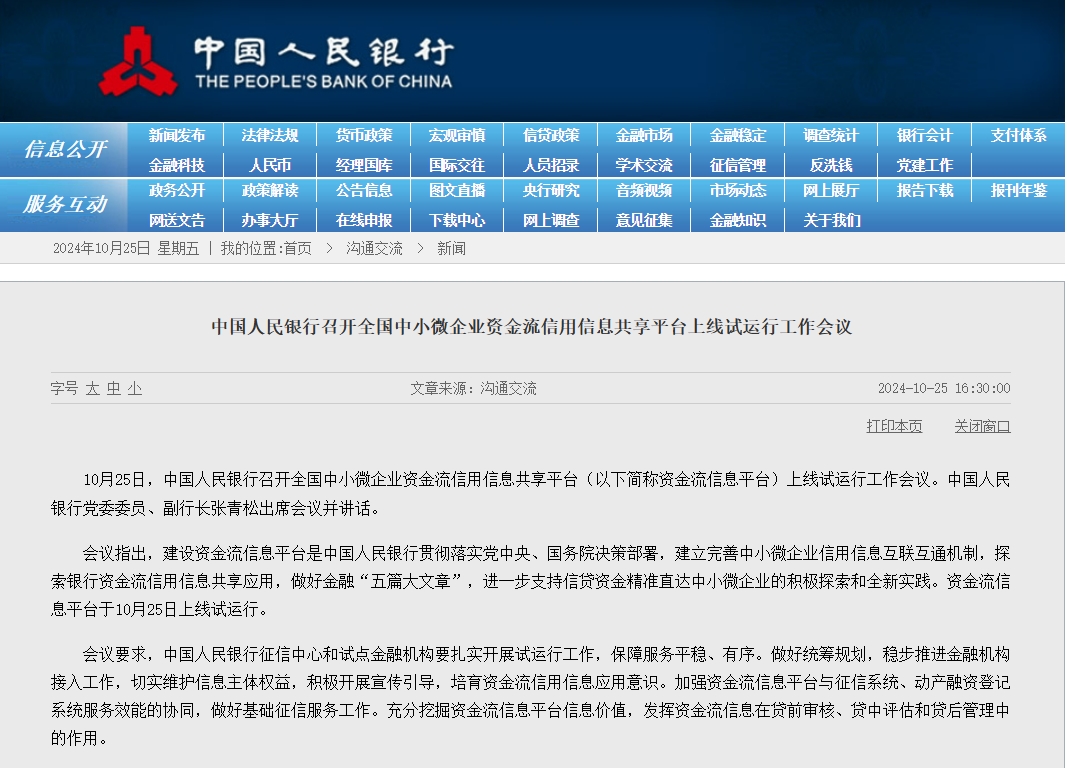The height and width of the screenshot is (768, 1069).
Task: Click 新闻 breadcrumb link
Action: pos(451,248)
